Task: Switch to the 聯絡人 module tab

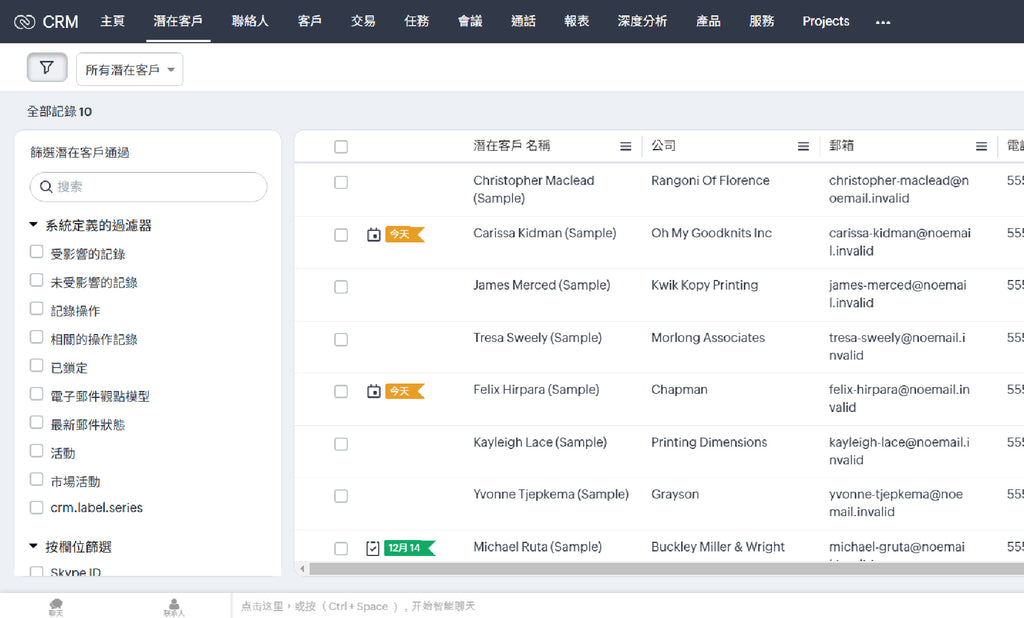Action: click(x=249, y=20)
